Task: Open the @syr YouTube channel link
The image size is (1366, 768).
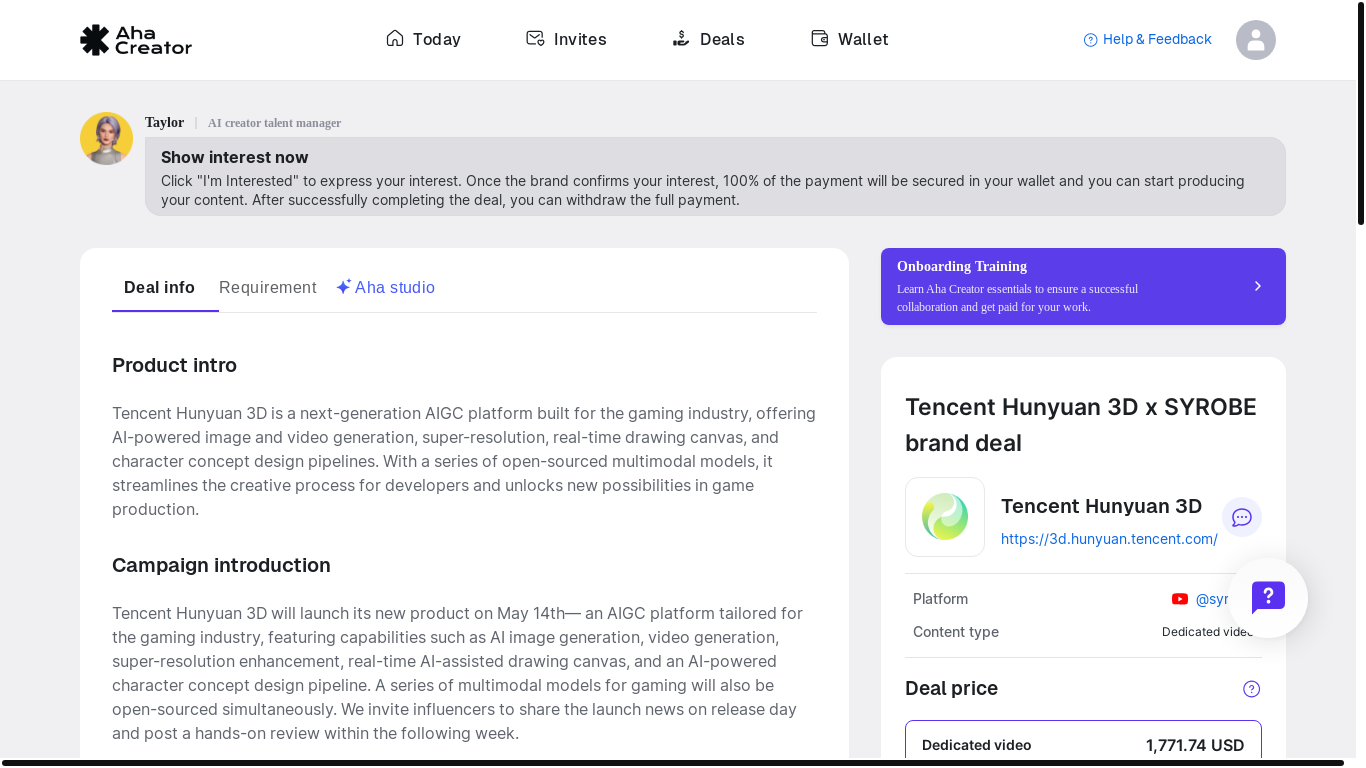Action: pos(1212,599)
